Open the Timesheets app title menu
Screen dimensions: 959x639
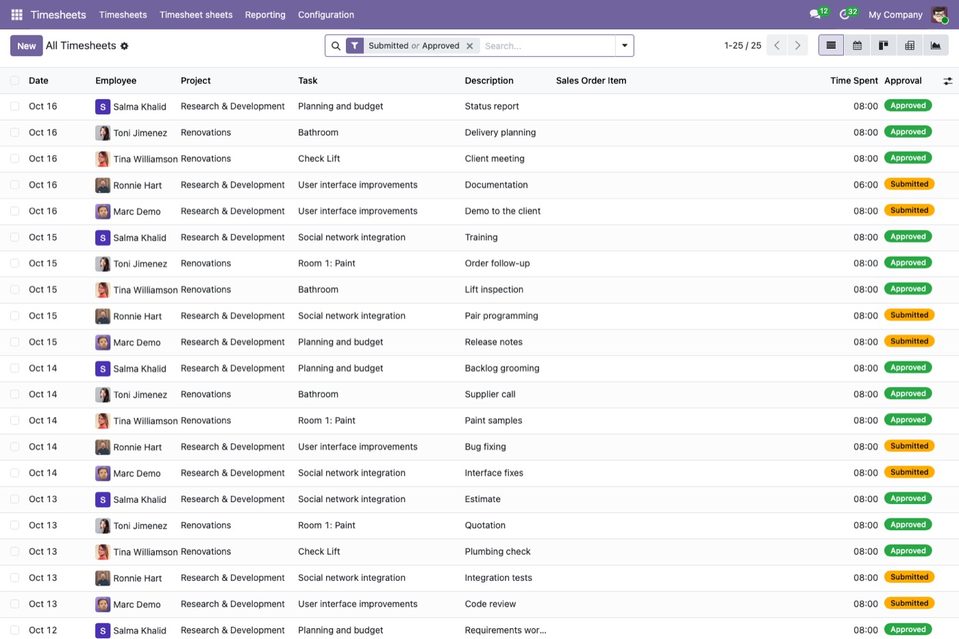pos(58,15)
